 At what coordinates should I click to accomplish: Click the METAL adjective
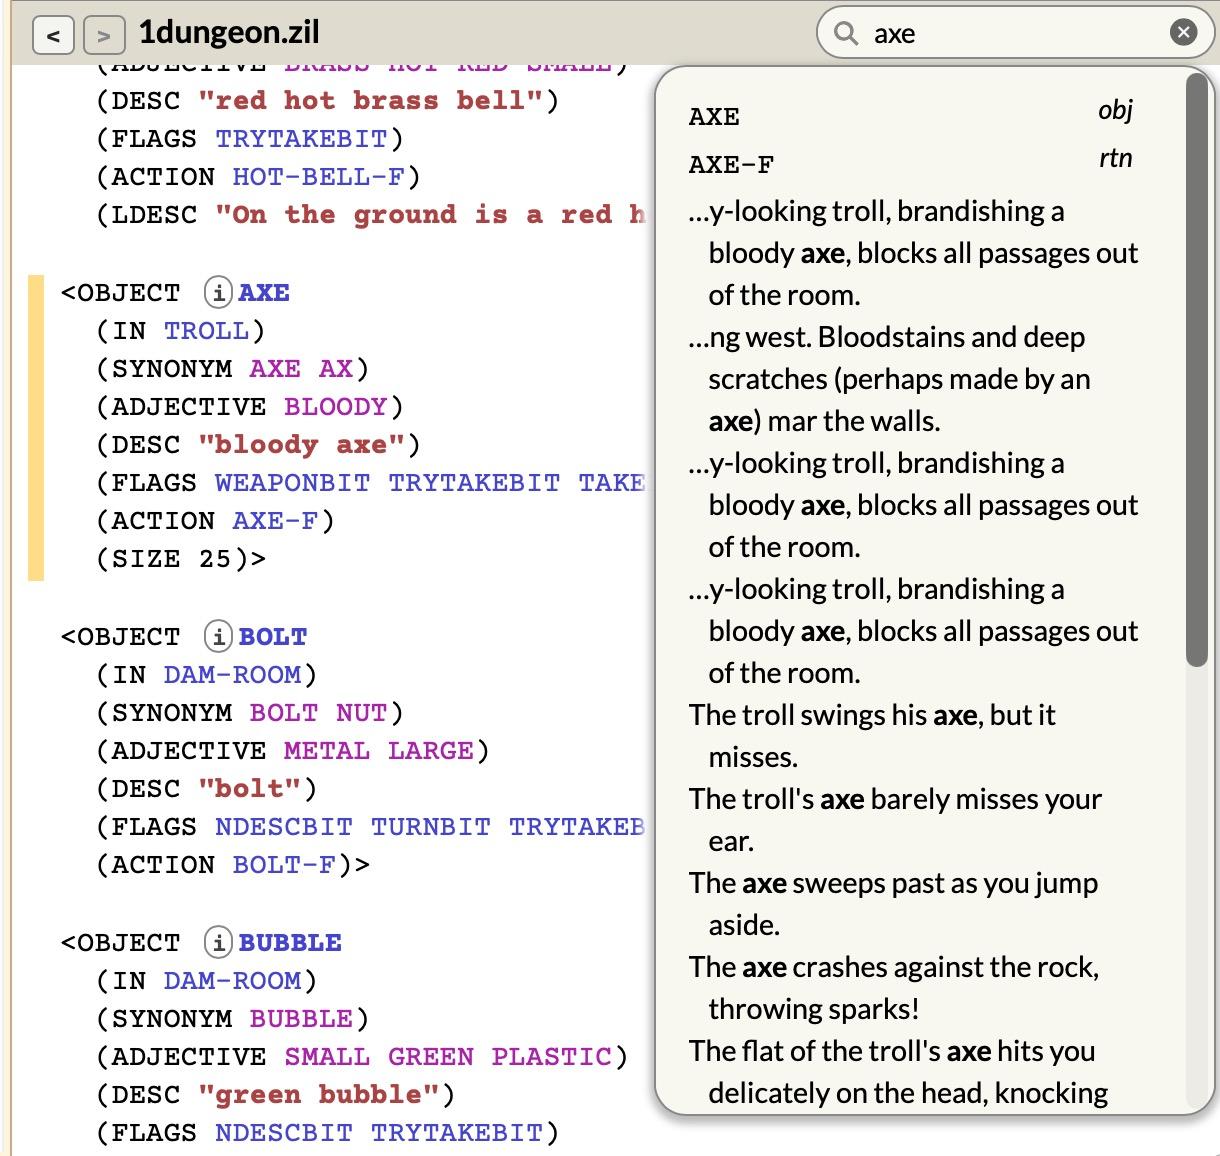pyautogui.click(x=327, y=751)
